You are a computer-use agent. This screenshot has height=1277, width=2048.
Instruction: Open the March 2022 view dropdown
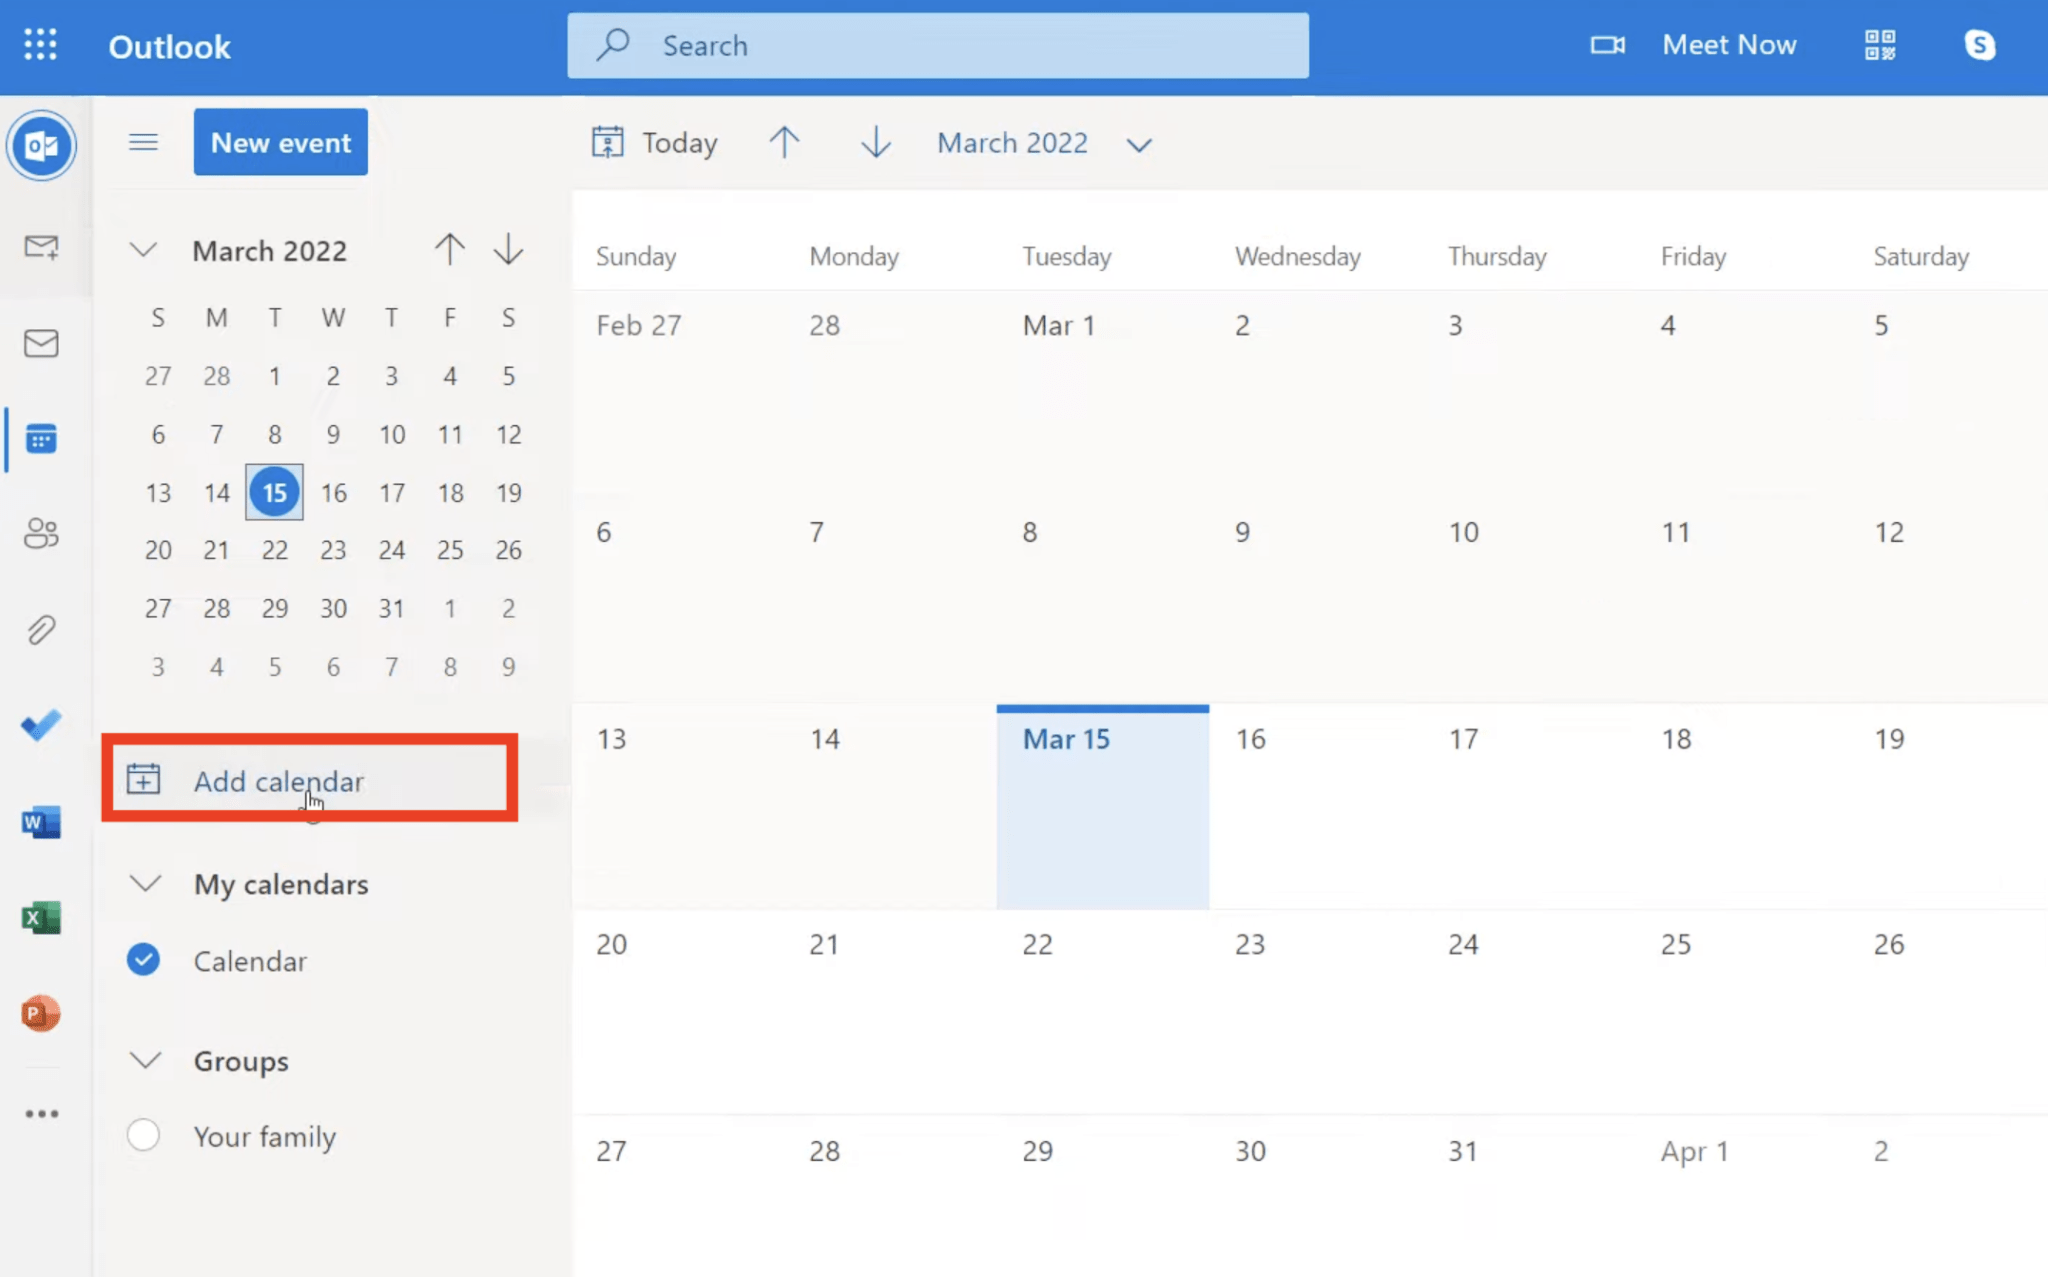click(x=1139, y=143)
